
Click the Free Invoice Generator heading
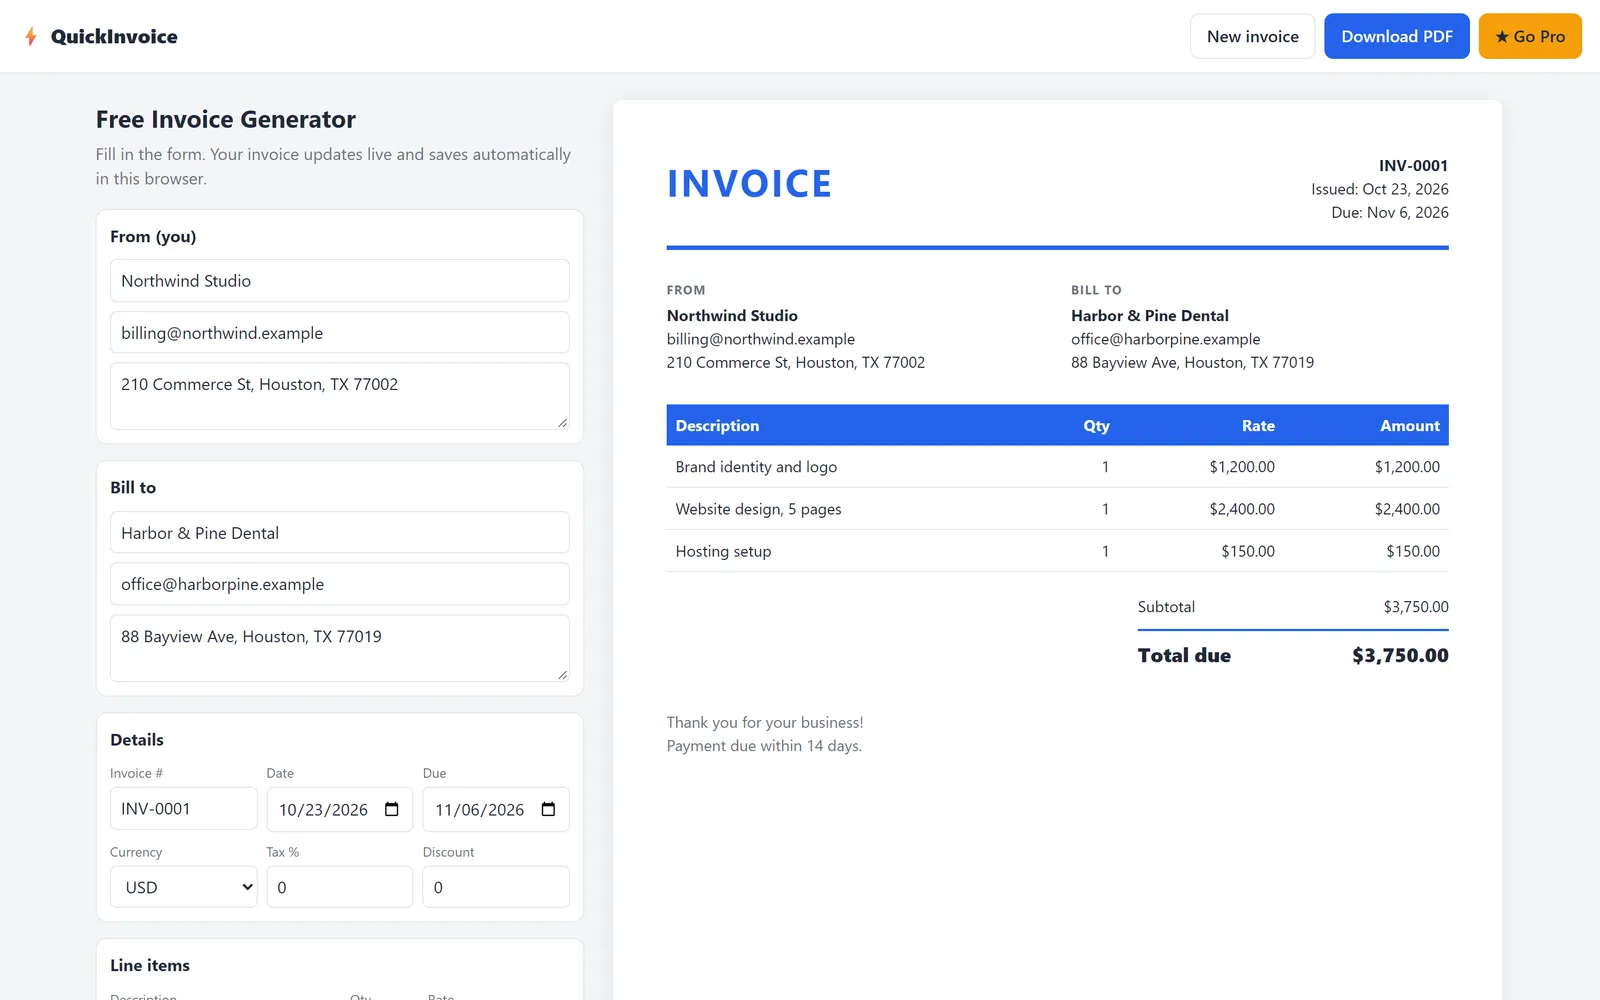coord(226,119)
